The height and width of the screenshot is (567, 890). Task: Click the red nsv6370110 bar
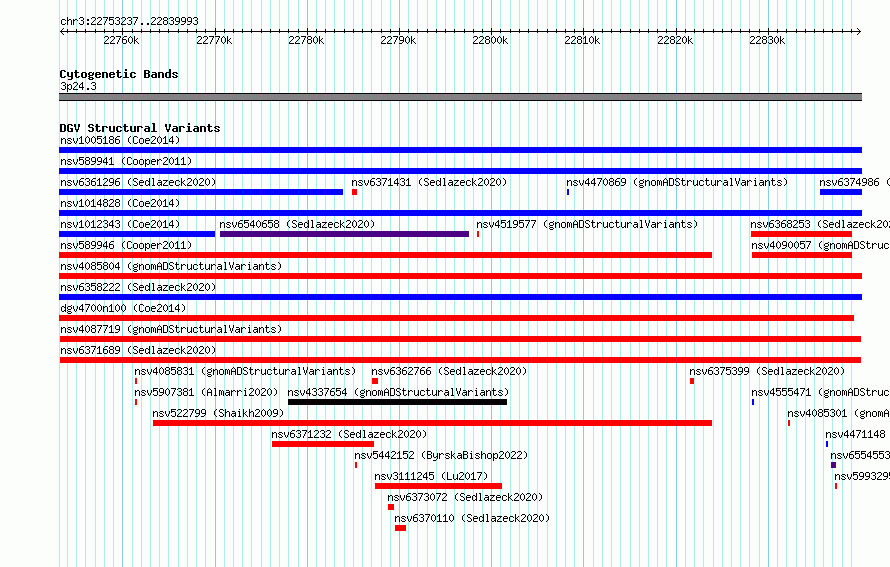tap(401, 528)
